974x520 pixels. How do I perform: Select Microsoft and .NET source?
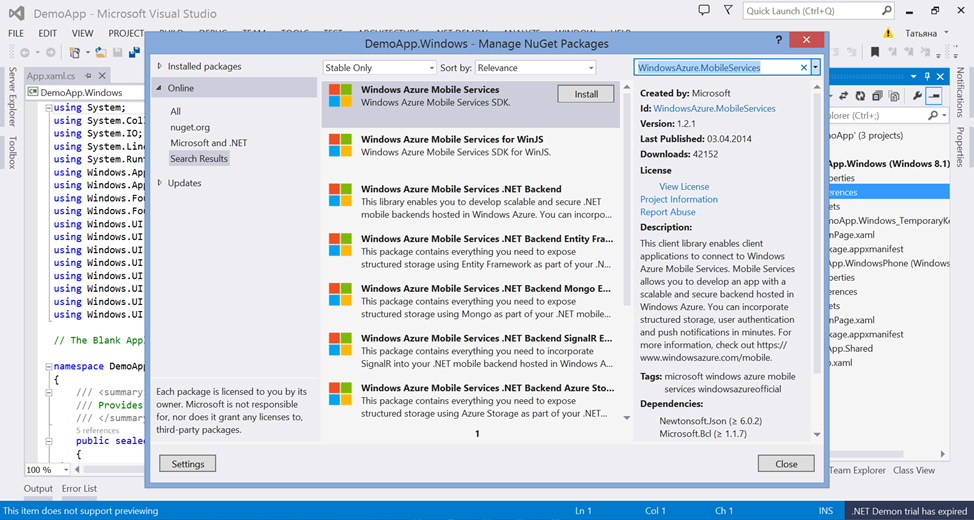pos(209,143)
